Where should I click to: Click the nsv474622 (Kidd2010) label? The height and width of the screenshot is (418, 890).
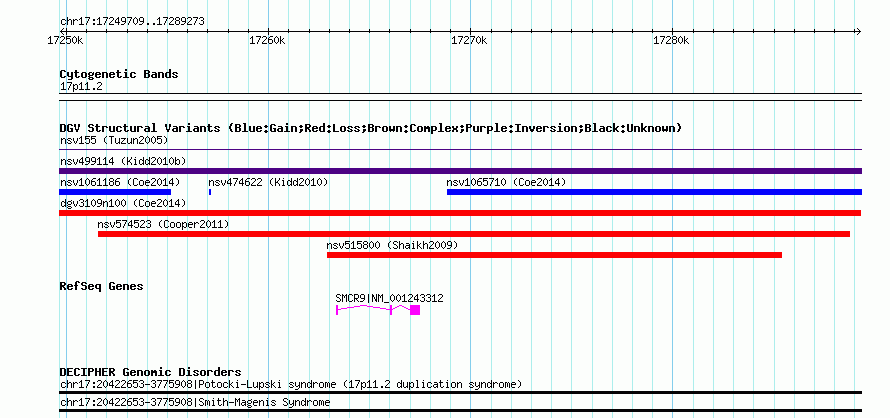pyautogui.click(x=268, y=182)
